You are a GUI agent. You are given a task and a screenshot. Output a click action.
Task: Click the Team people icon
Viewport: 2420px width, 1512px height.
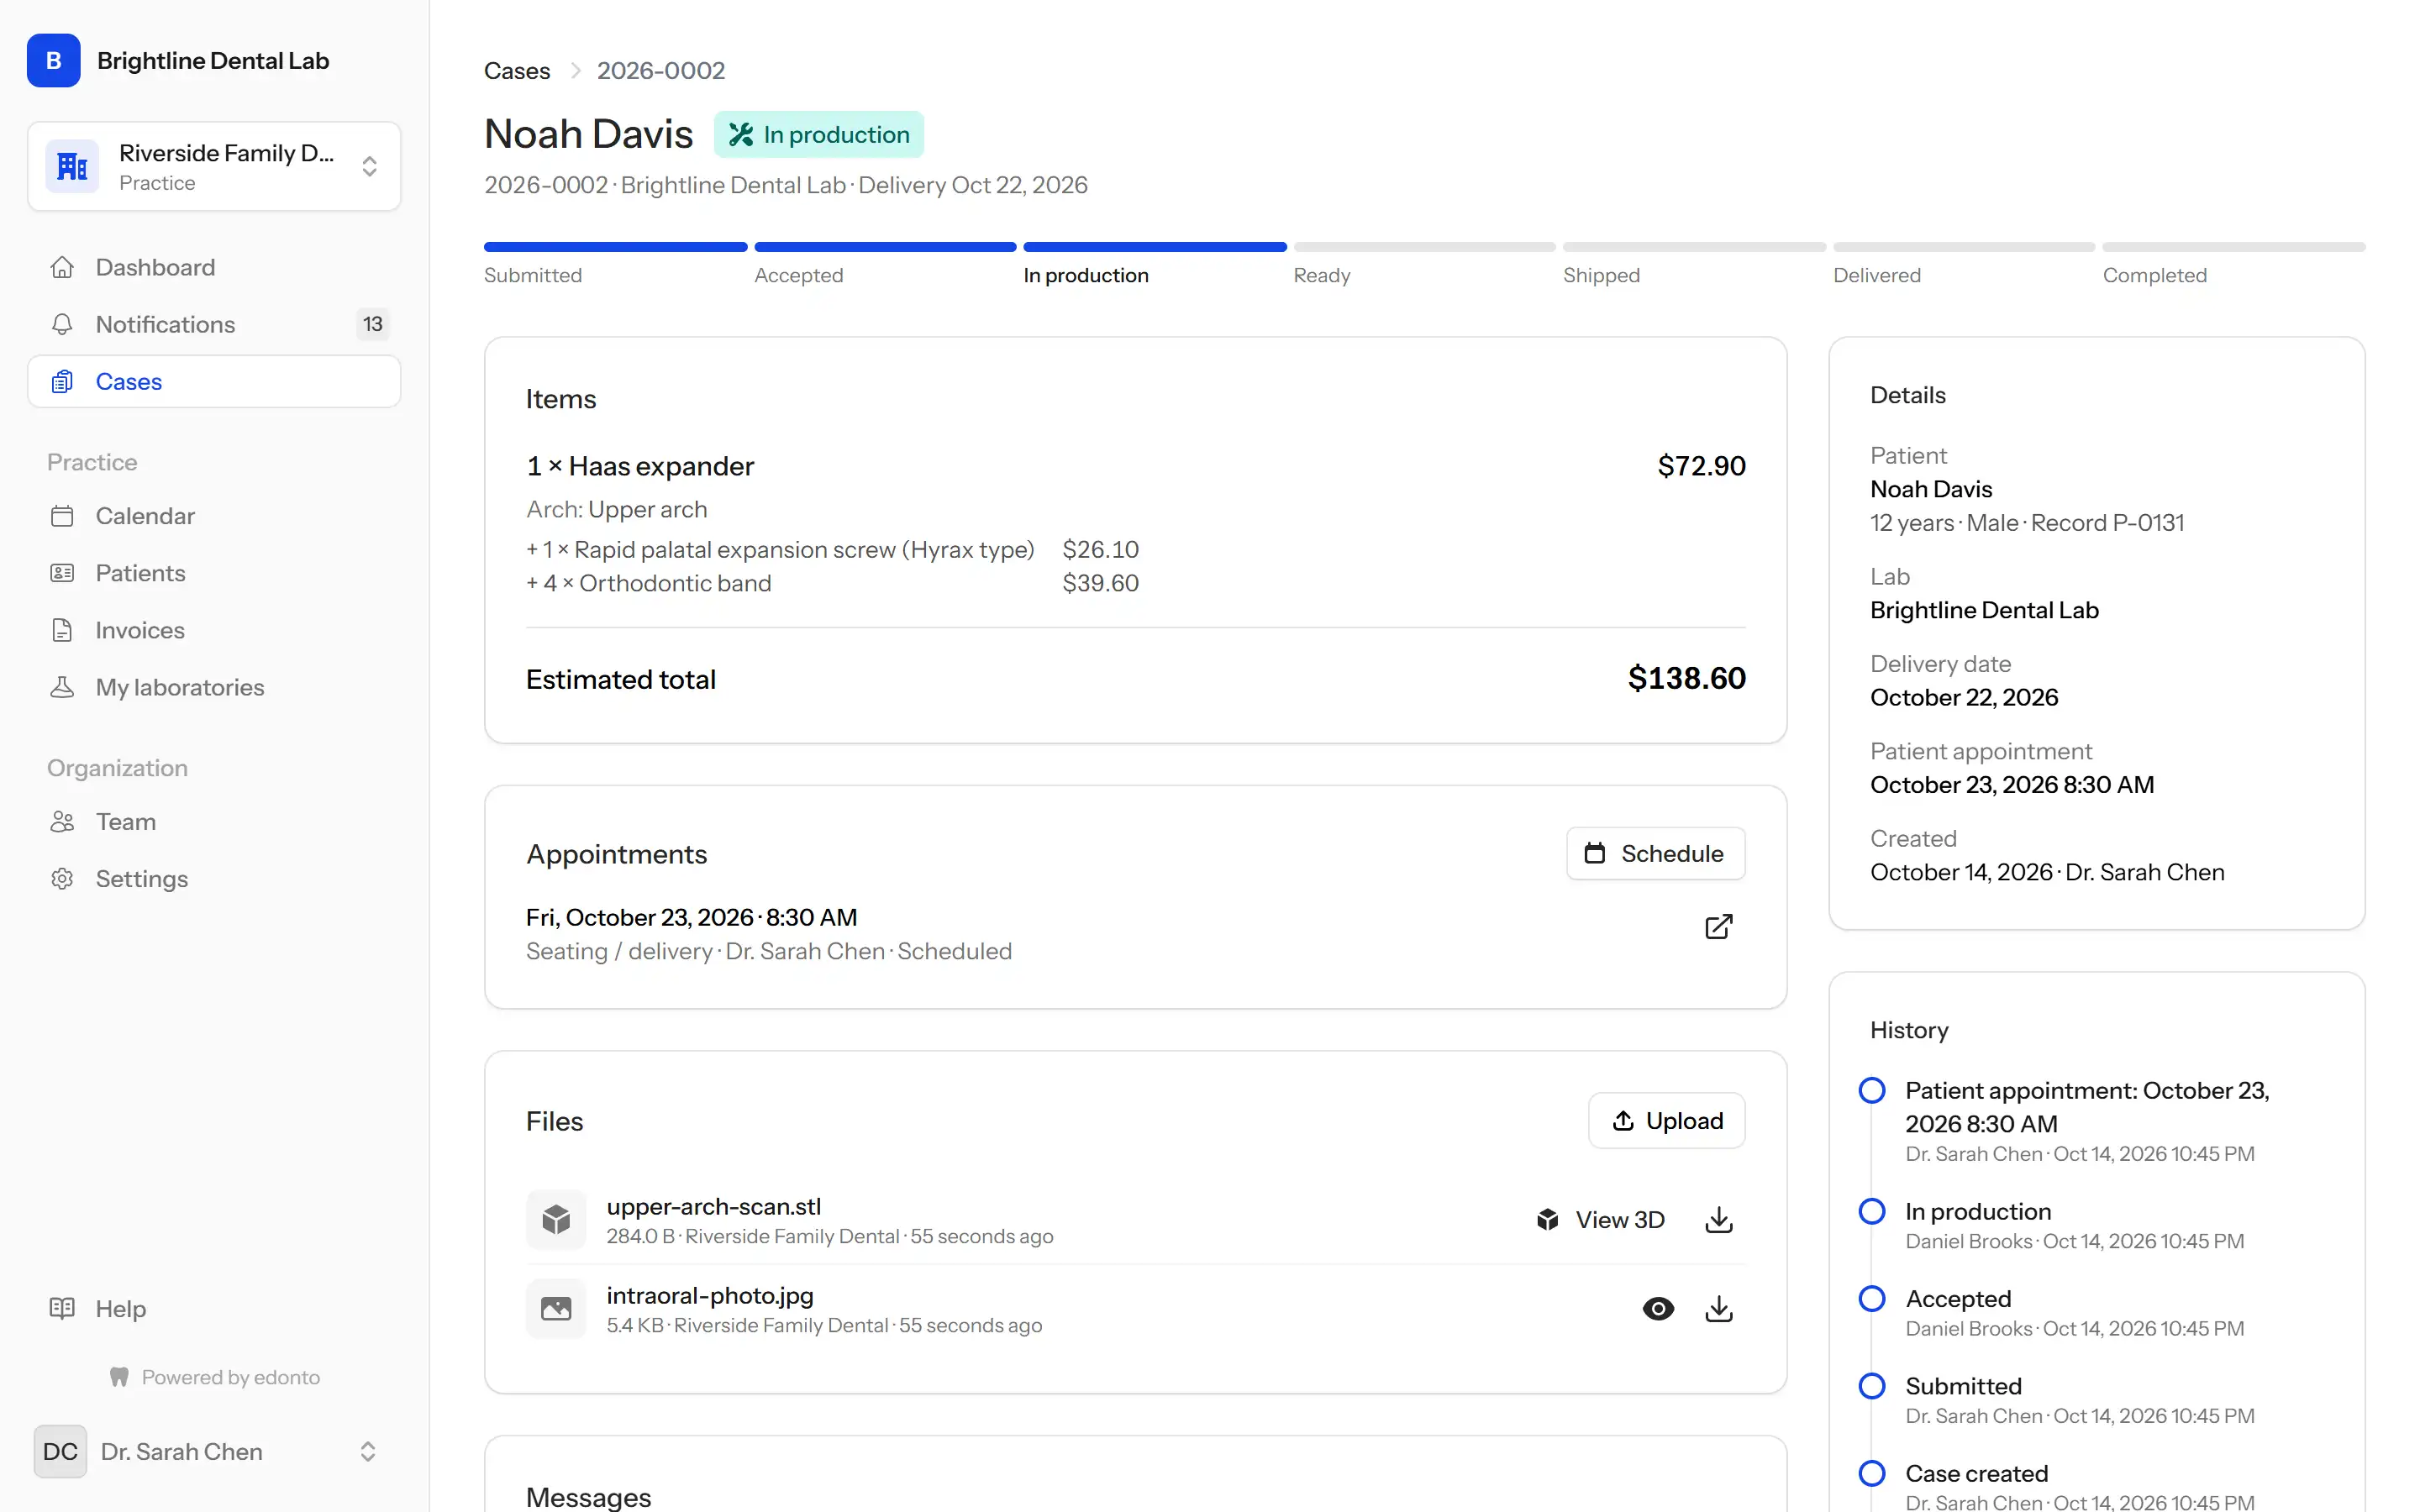(x=62, y=821)
